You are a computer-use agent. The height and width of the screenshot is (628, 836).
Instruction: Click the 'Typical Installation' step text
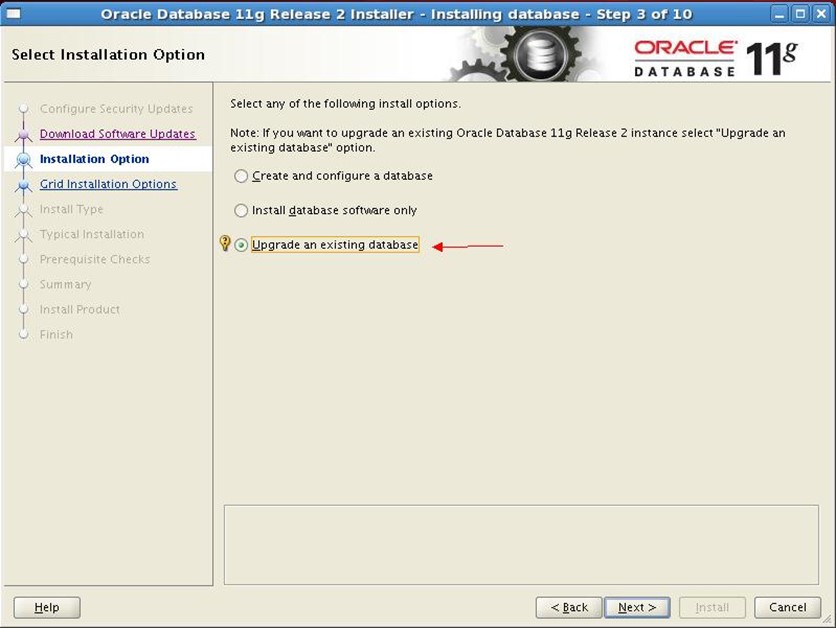(92, 234)
